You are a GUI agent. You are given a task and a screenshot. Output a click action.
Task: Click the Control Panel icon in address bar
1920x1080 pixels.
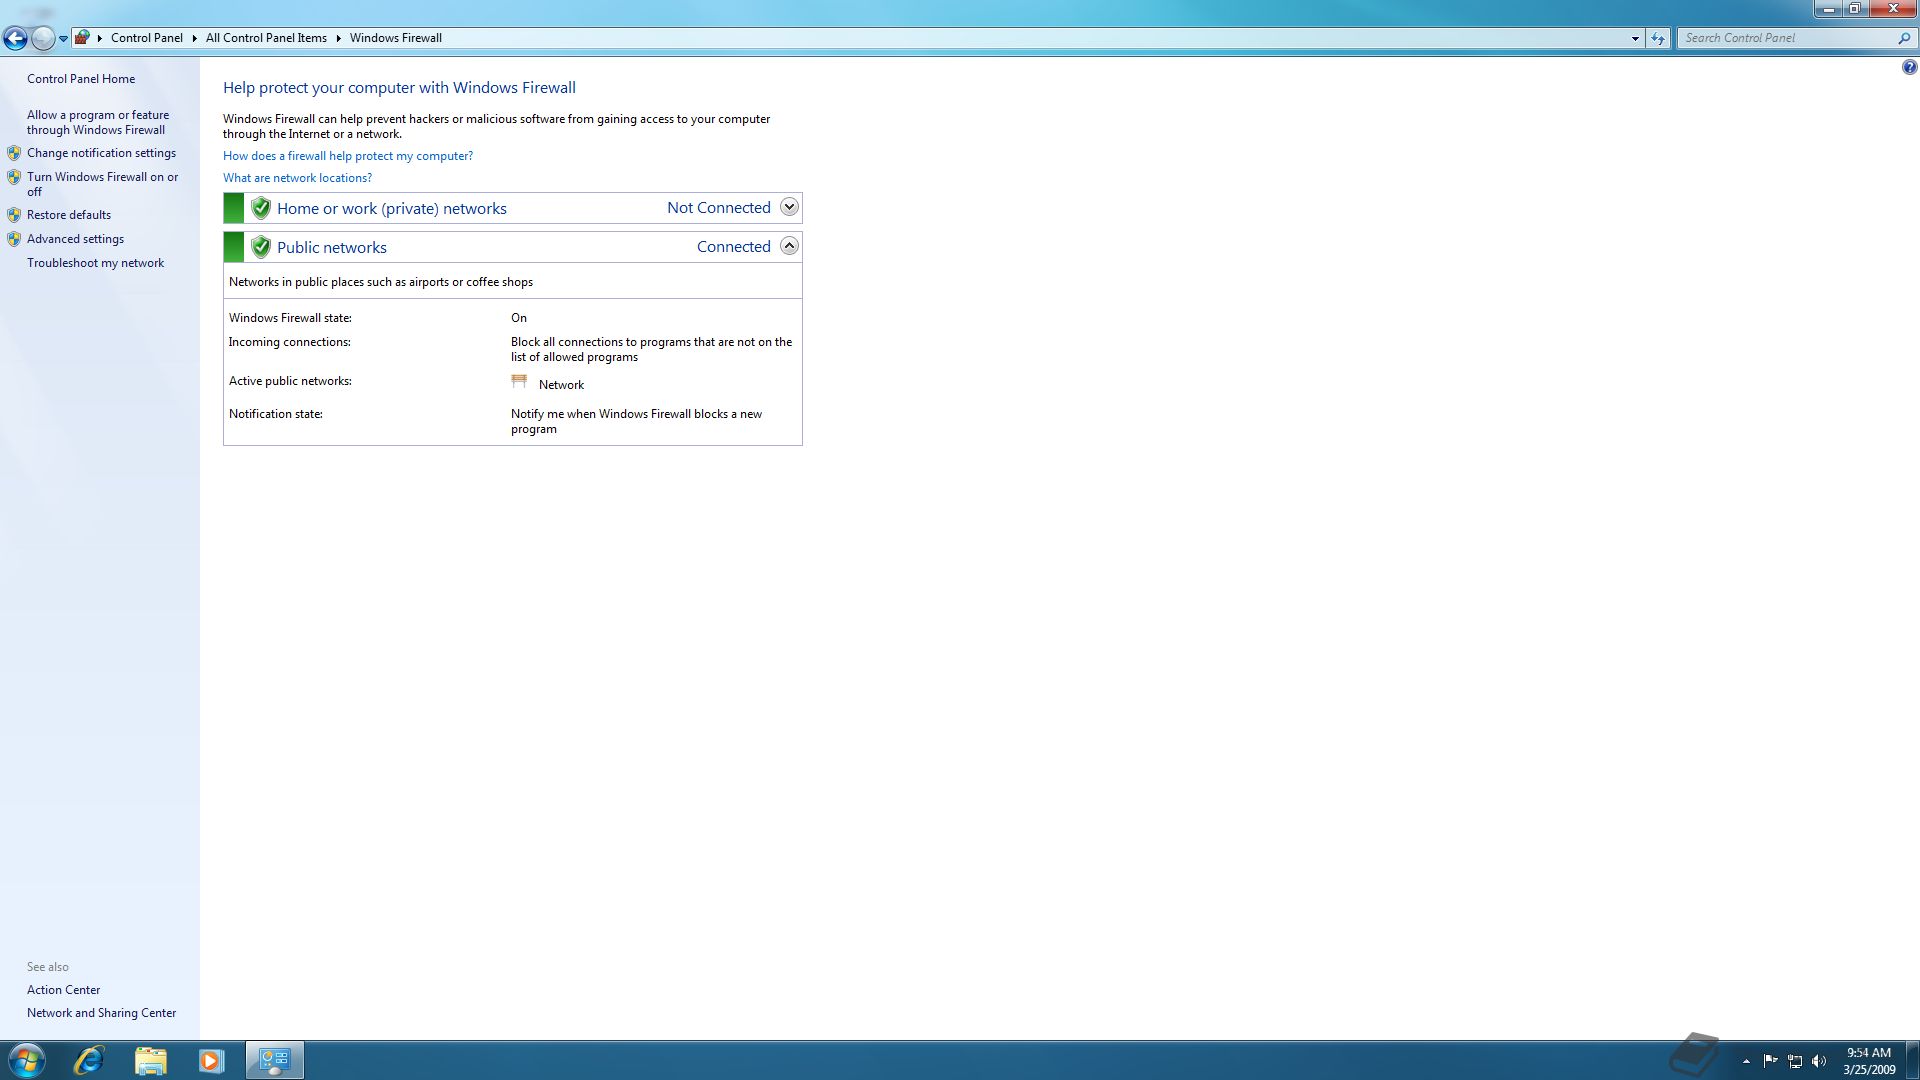82,38
